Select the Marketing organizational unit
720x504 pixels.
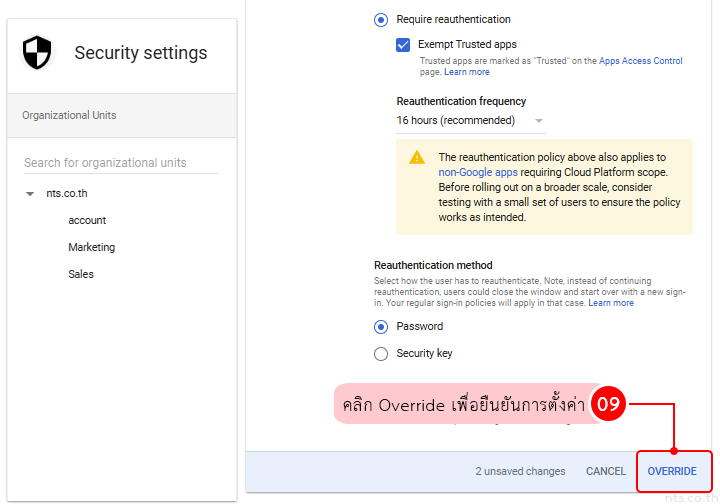91,247
